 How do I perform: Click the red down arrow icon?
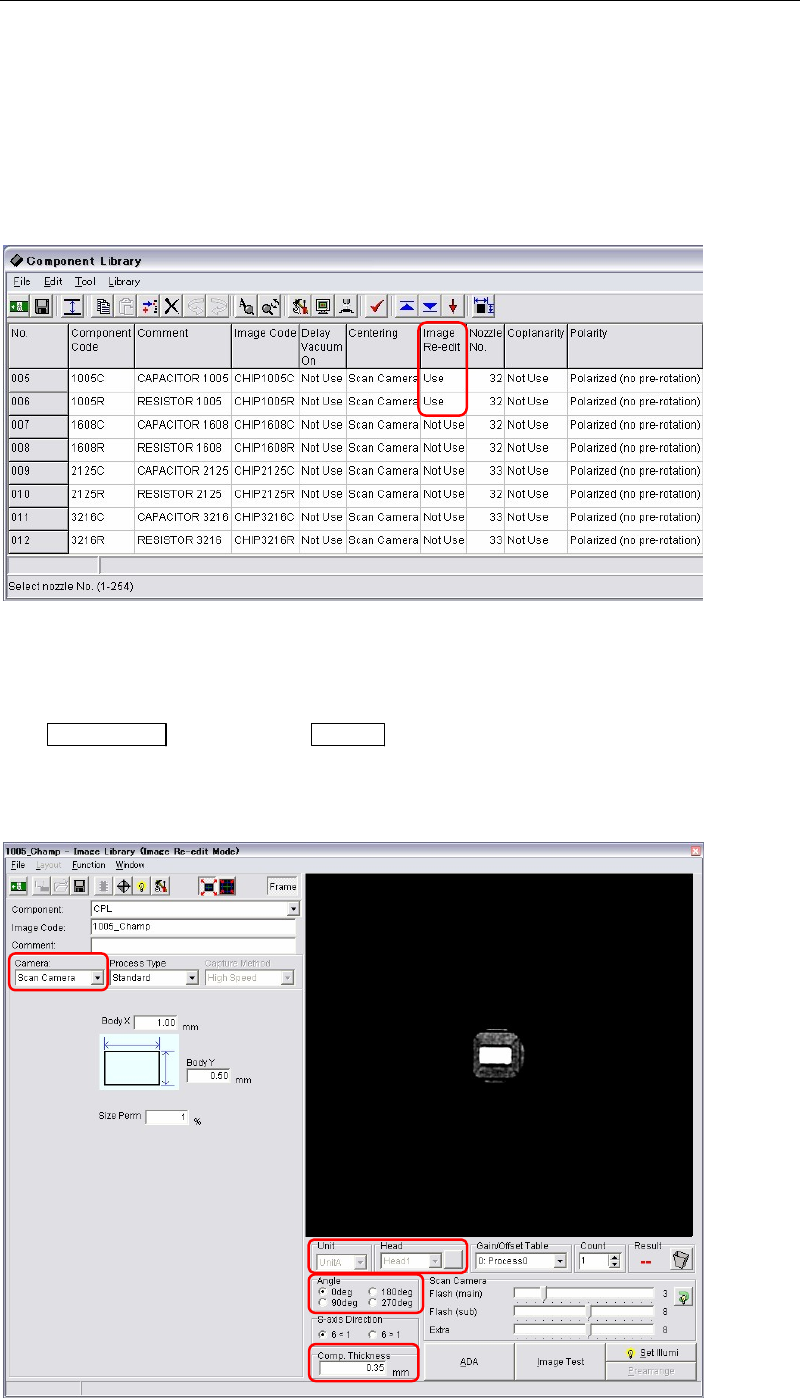coord(453,307)
